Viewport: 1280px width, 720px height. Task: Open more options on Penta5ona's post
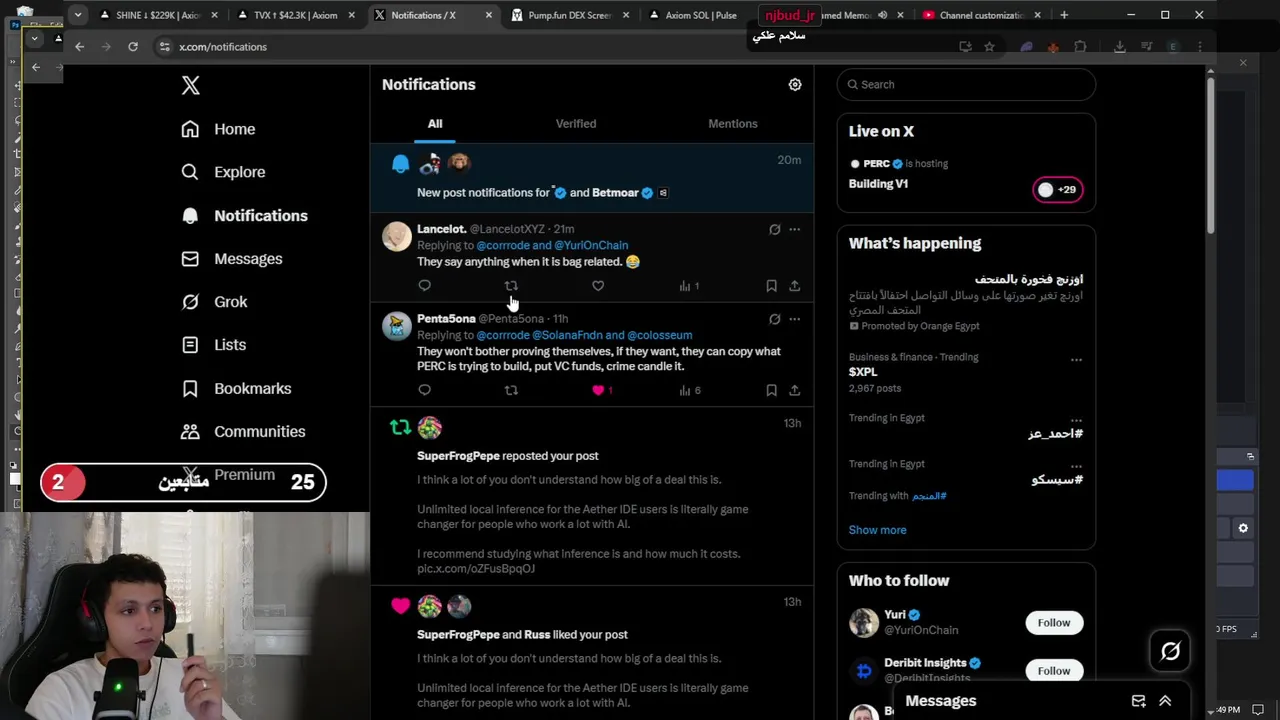click(795, 319)
